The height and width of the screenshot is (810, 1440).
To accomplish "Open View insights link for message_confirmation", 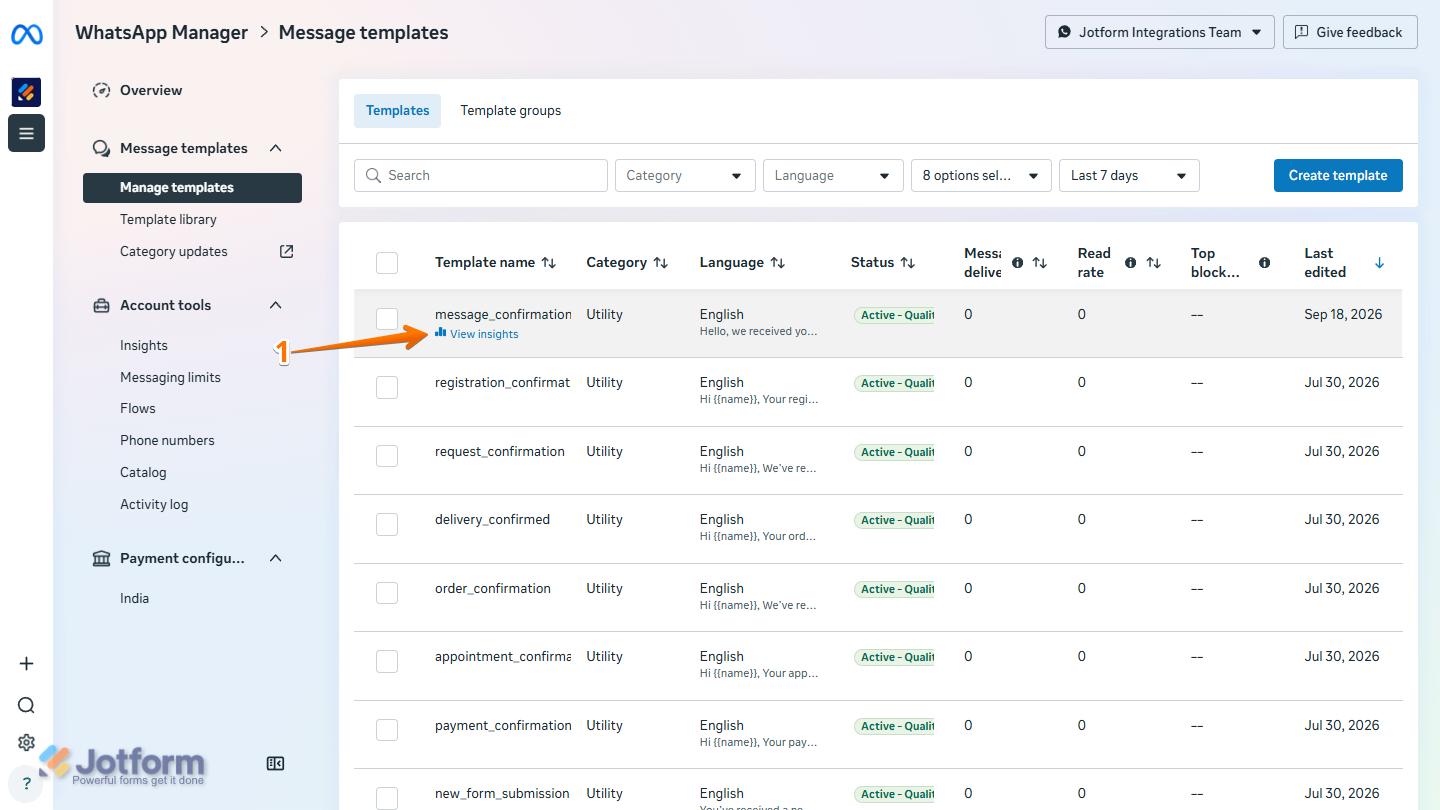I will [477, 334].
